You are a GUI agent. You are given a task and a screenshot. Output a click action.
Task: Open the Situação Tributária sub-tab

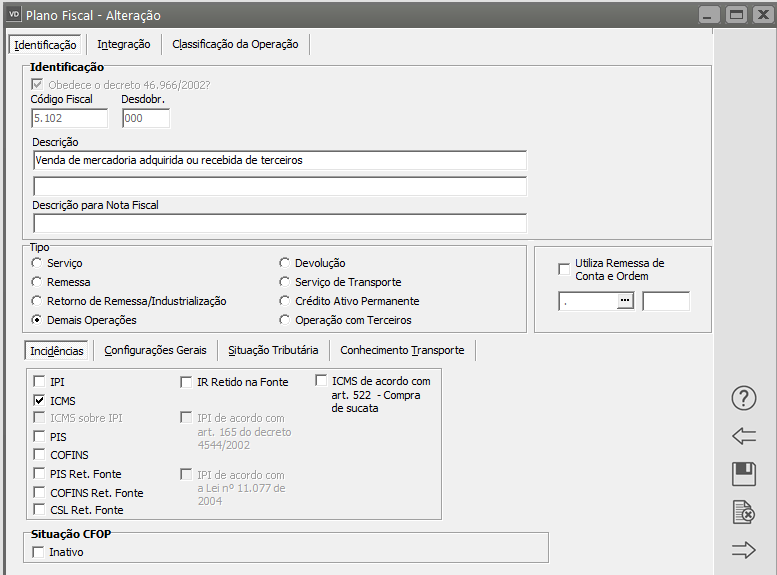(273, 350)
